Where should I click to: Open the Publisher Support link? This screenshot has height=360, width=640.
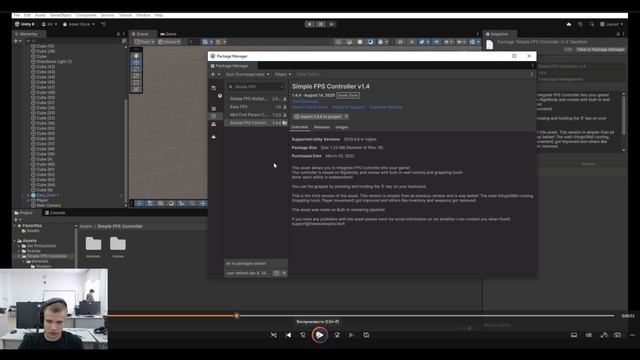[x=348, y=107]
